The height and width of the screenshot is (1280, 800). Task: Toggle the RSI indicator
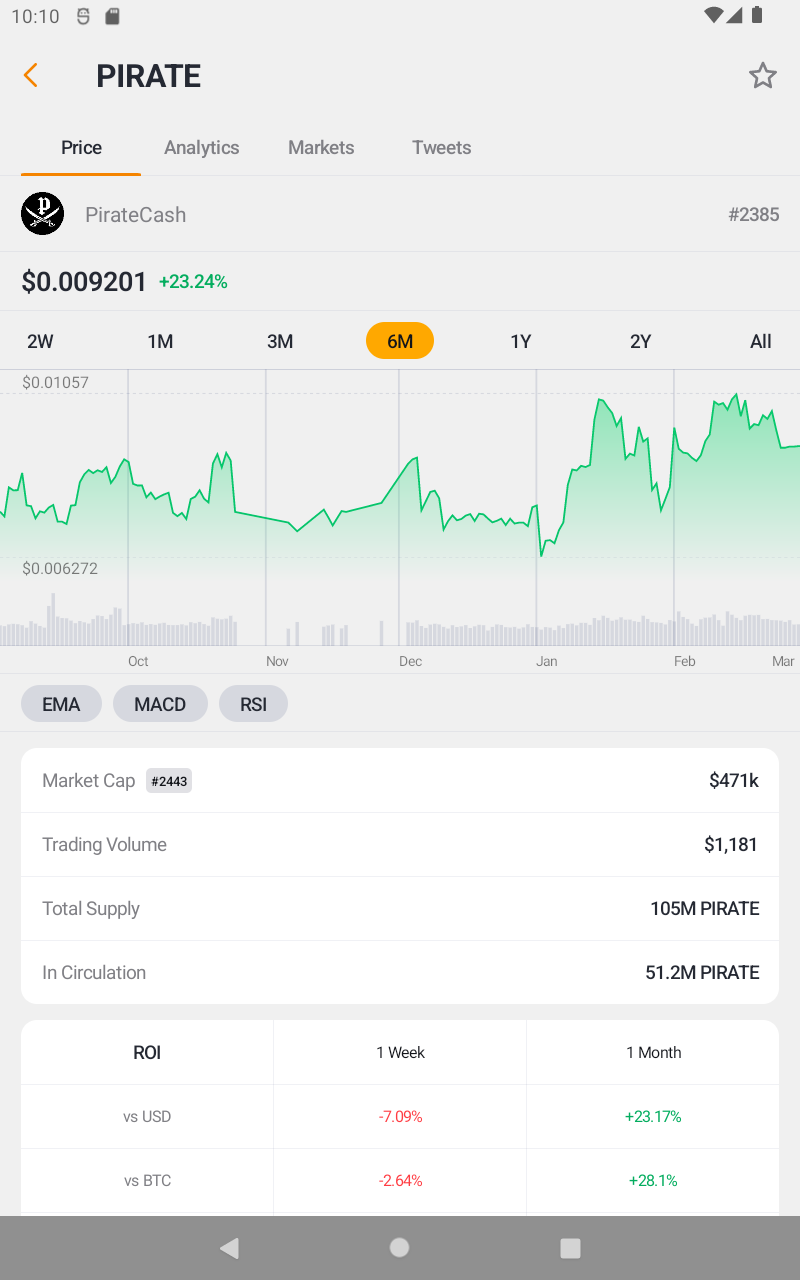[x=253, y=703]
